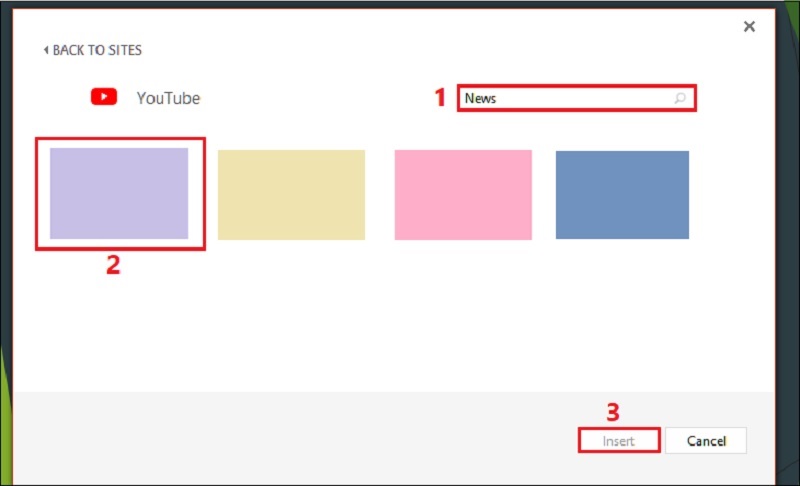800x486 pixels.
Task: Click the red number 3 annotation
Action: (x=614, y=411)
